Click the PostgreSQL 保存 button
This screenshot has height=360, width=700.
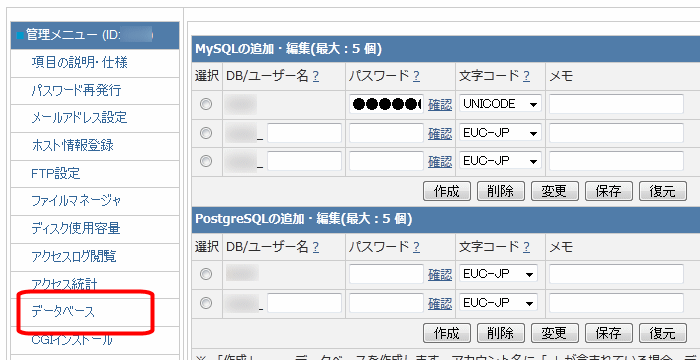coord(608,332)
